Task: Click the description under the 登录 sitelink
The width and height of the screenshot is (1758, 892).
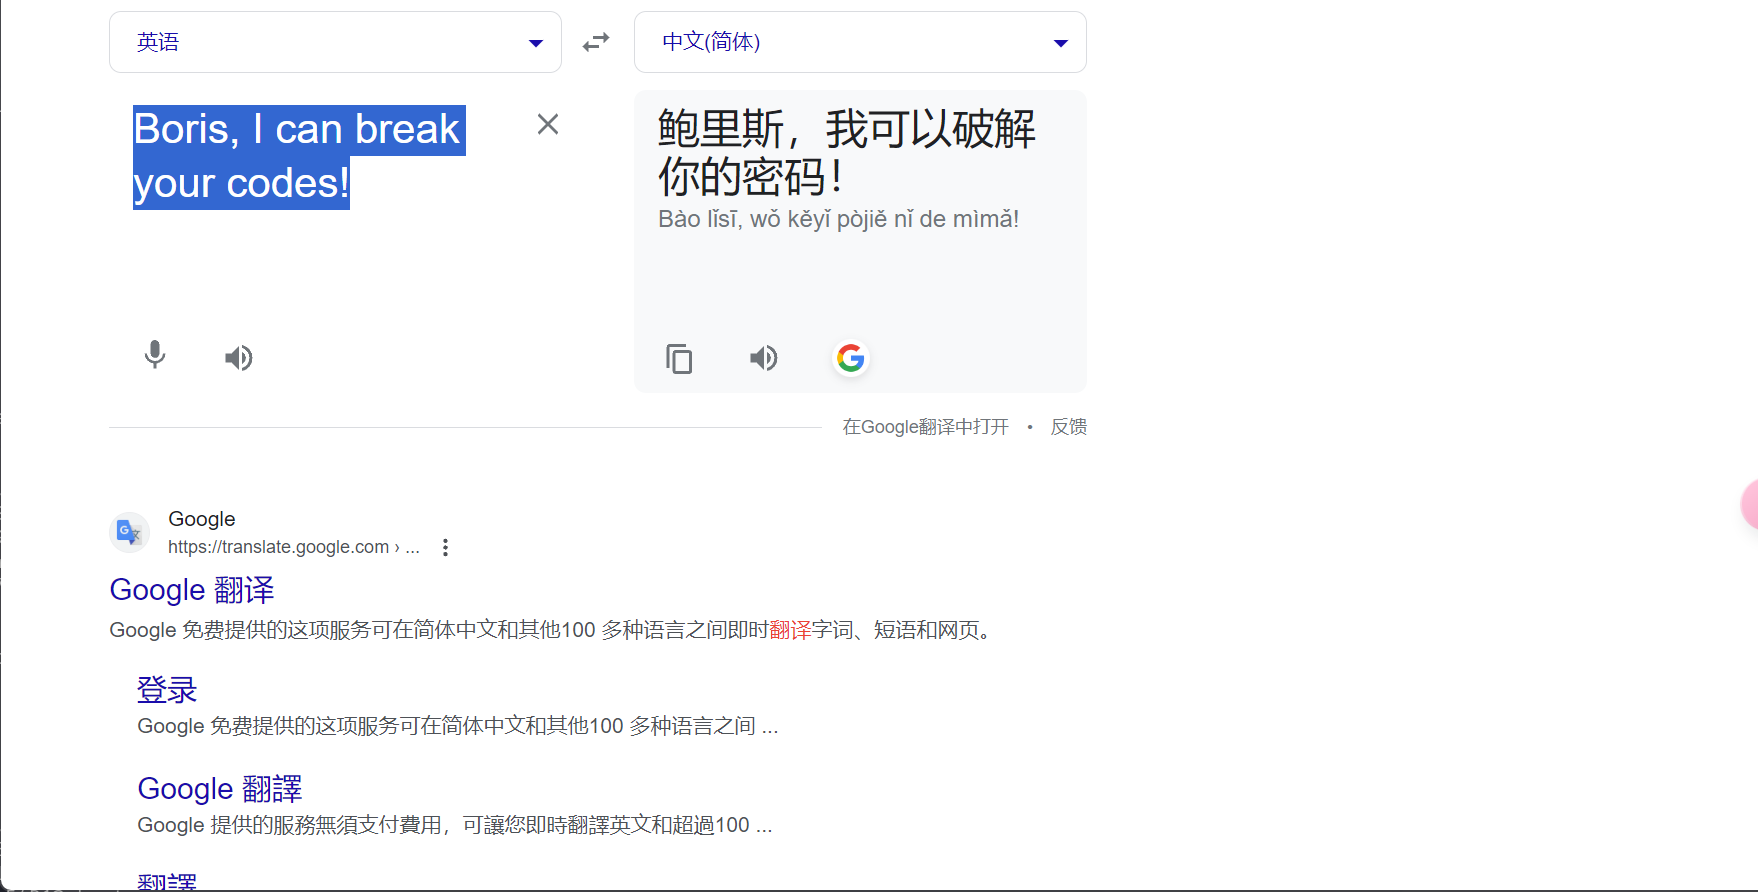Action: (458, 726)
